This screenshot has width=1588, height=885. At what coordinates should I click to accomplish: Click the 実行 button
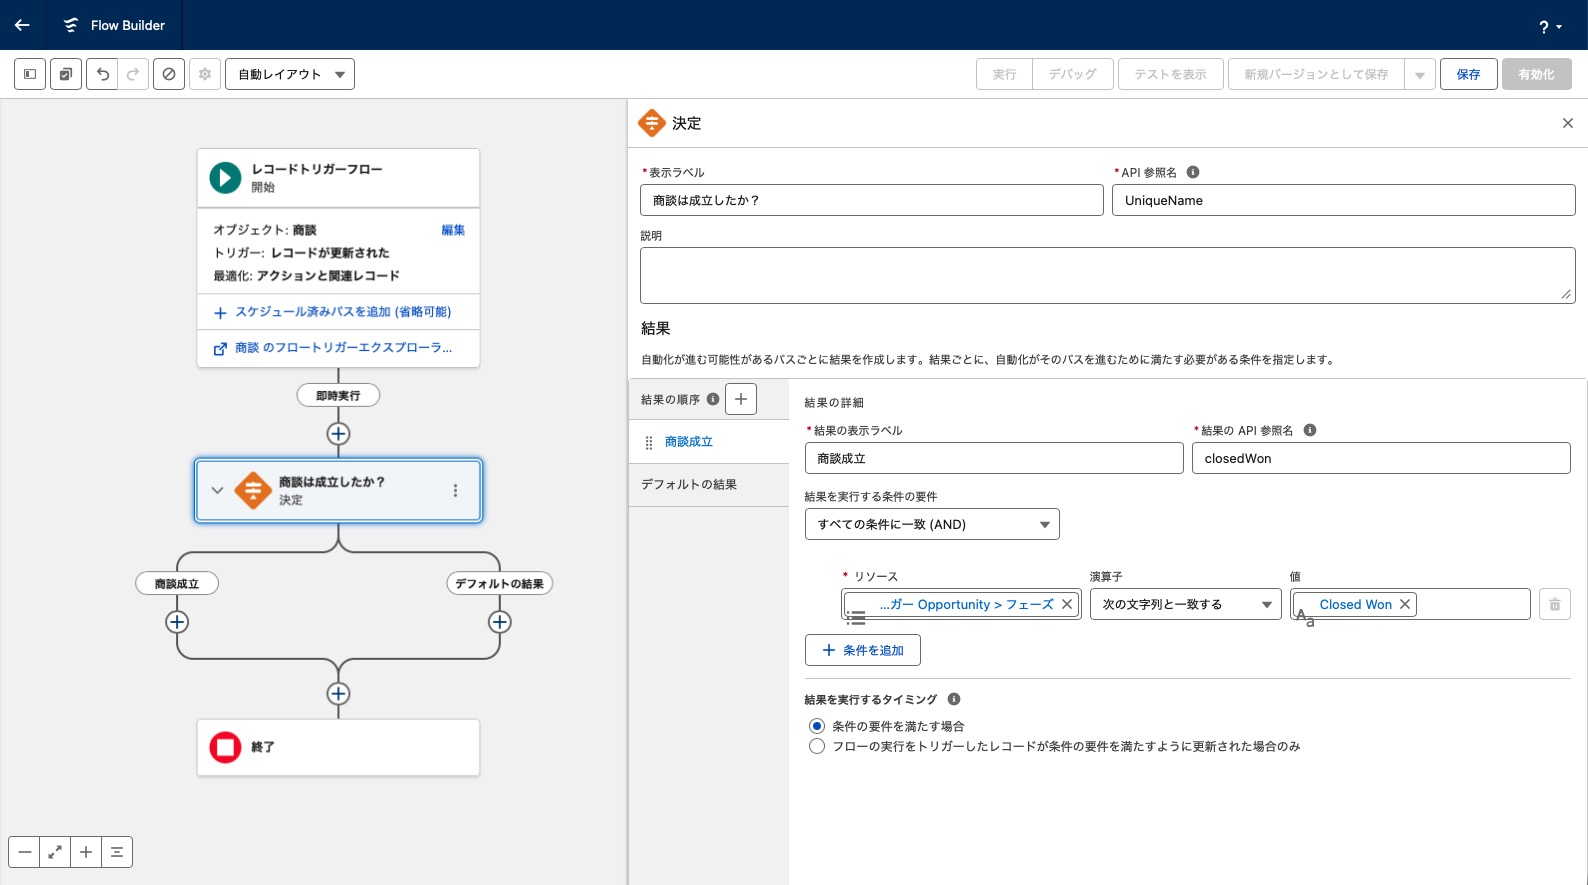tap(1004, 74)
